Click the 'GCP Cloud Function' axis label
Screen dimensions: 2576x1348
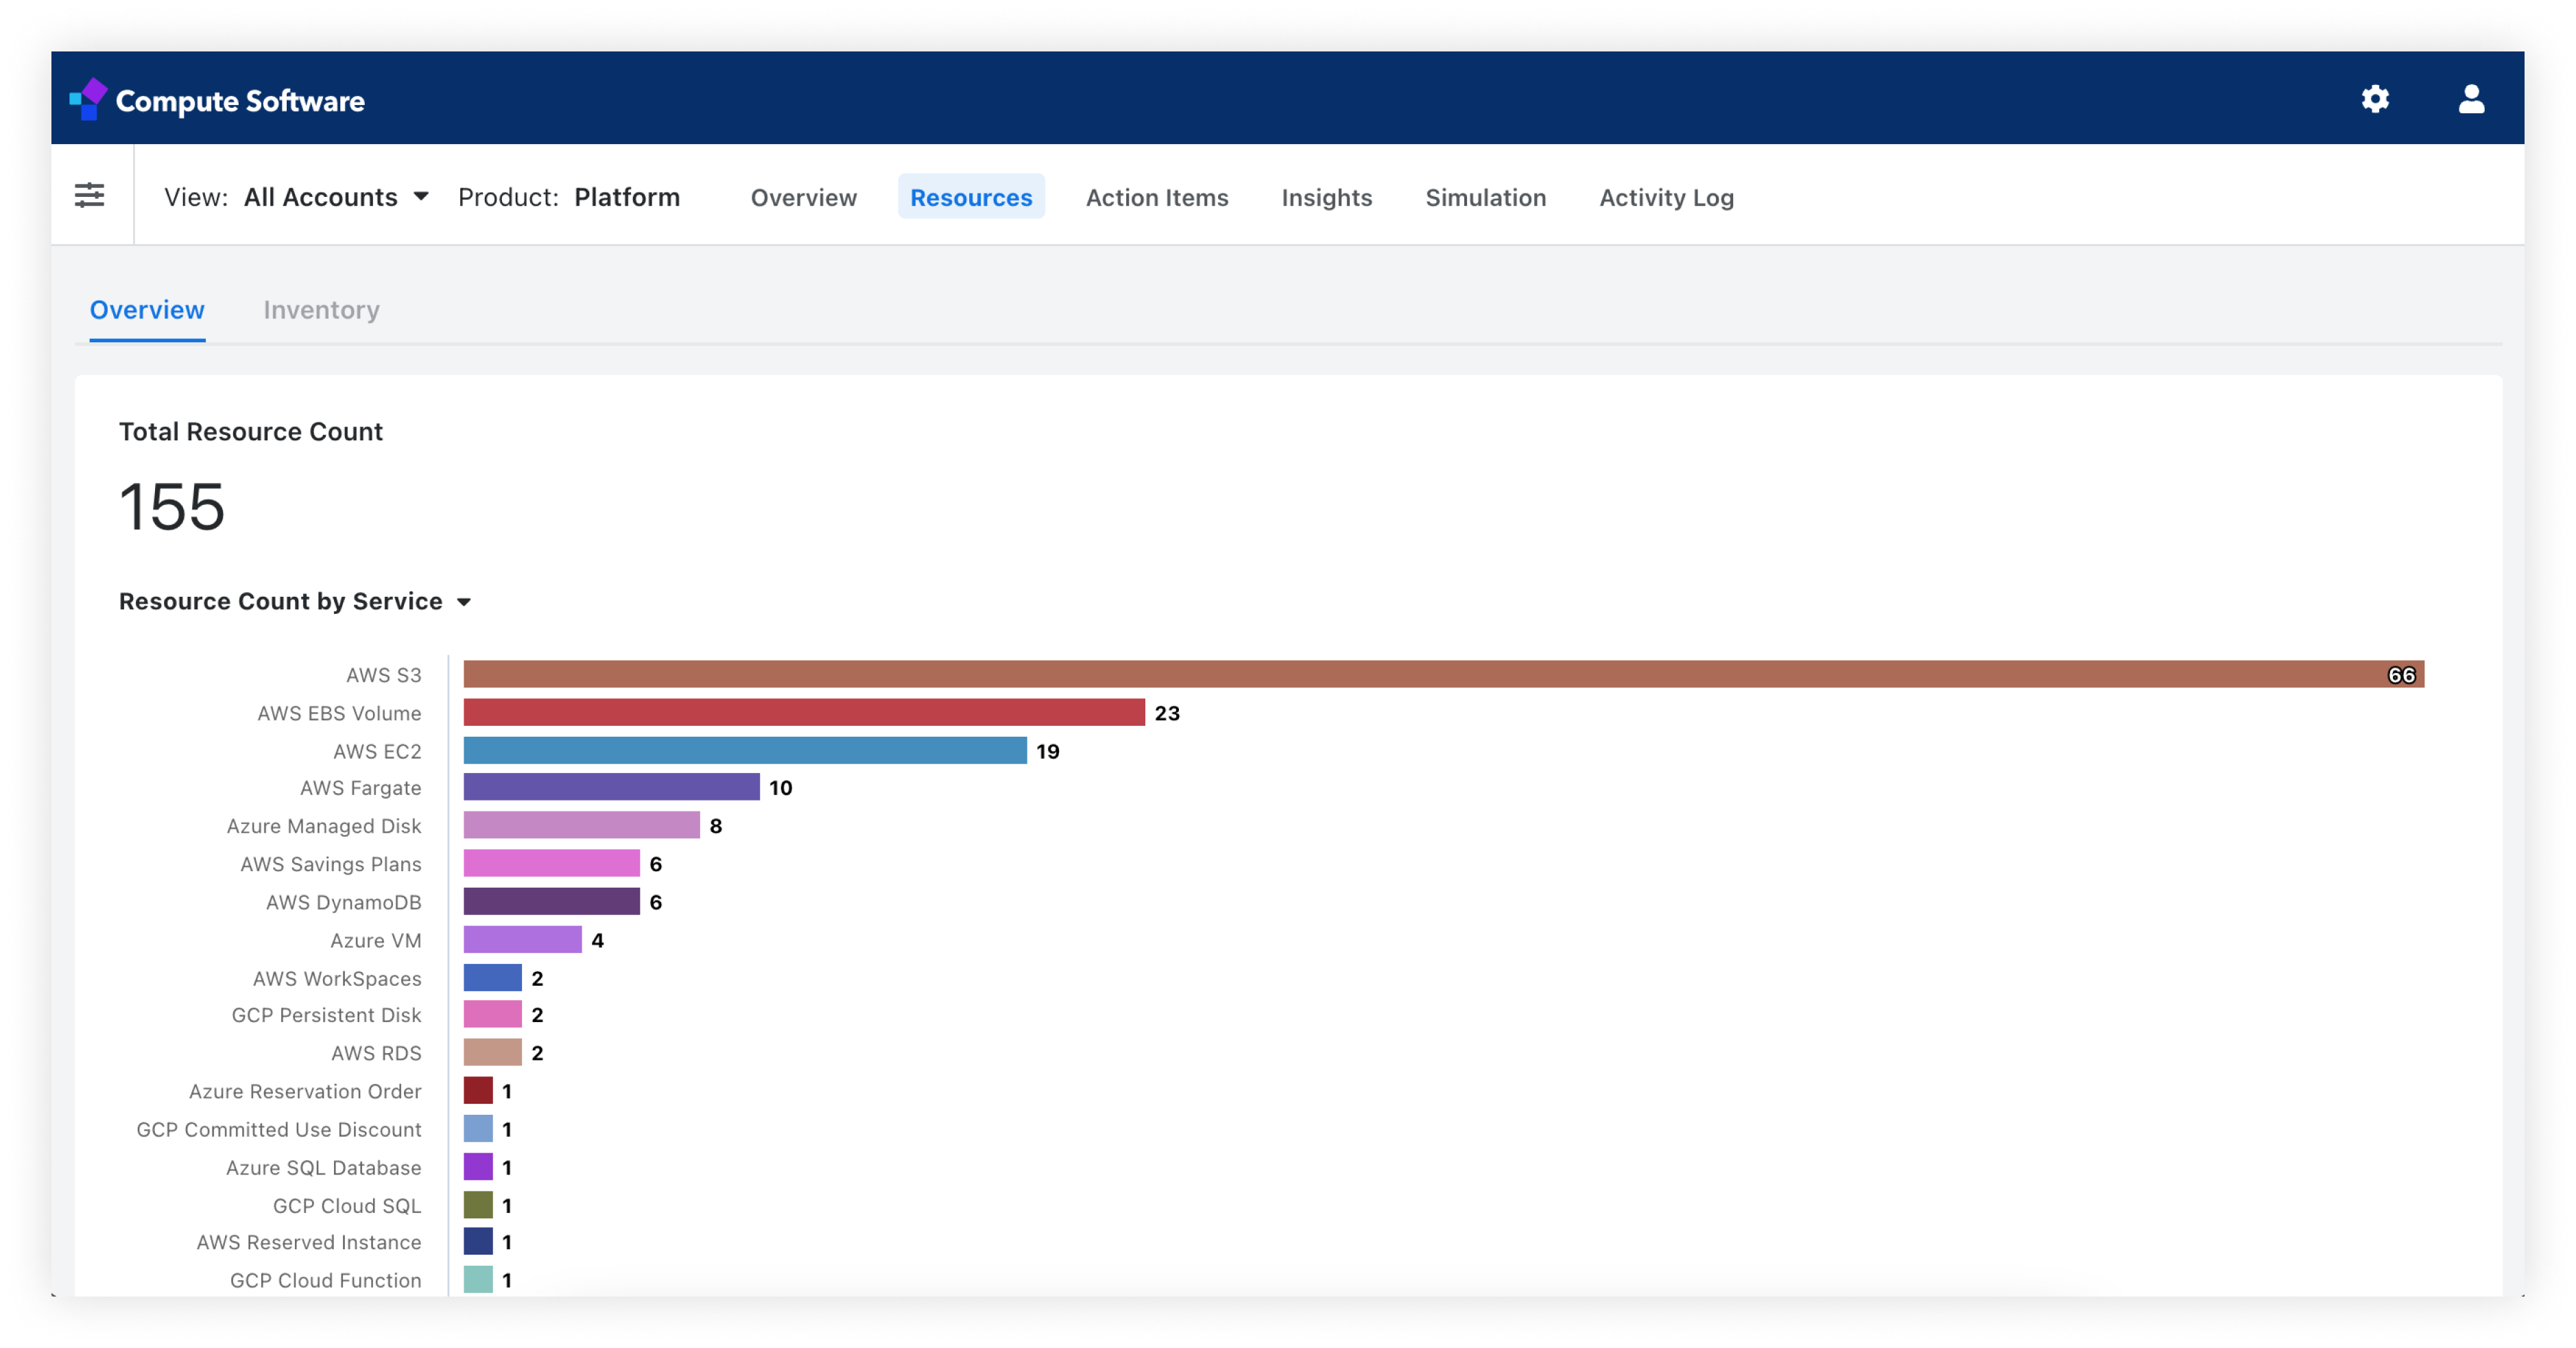click(325, 1280)
